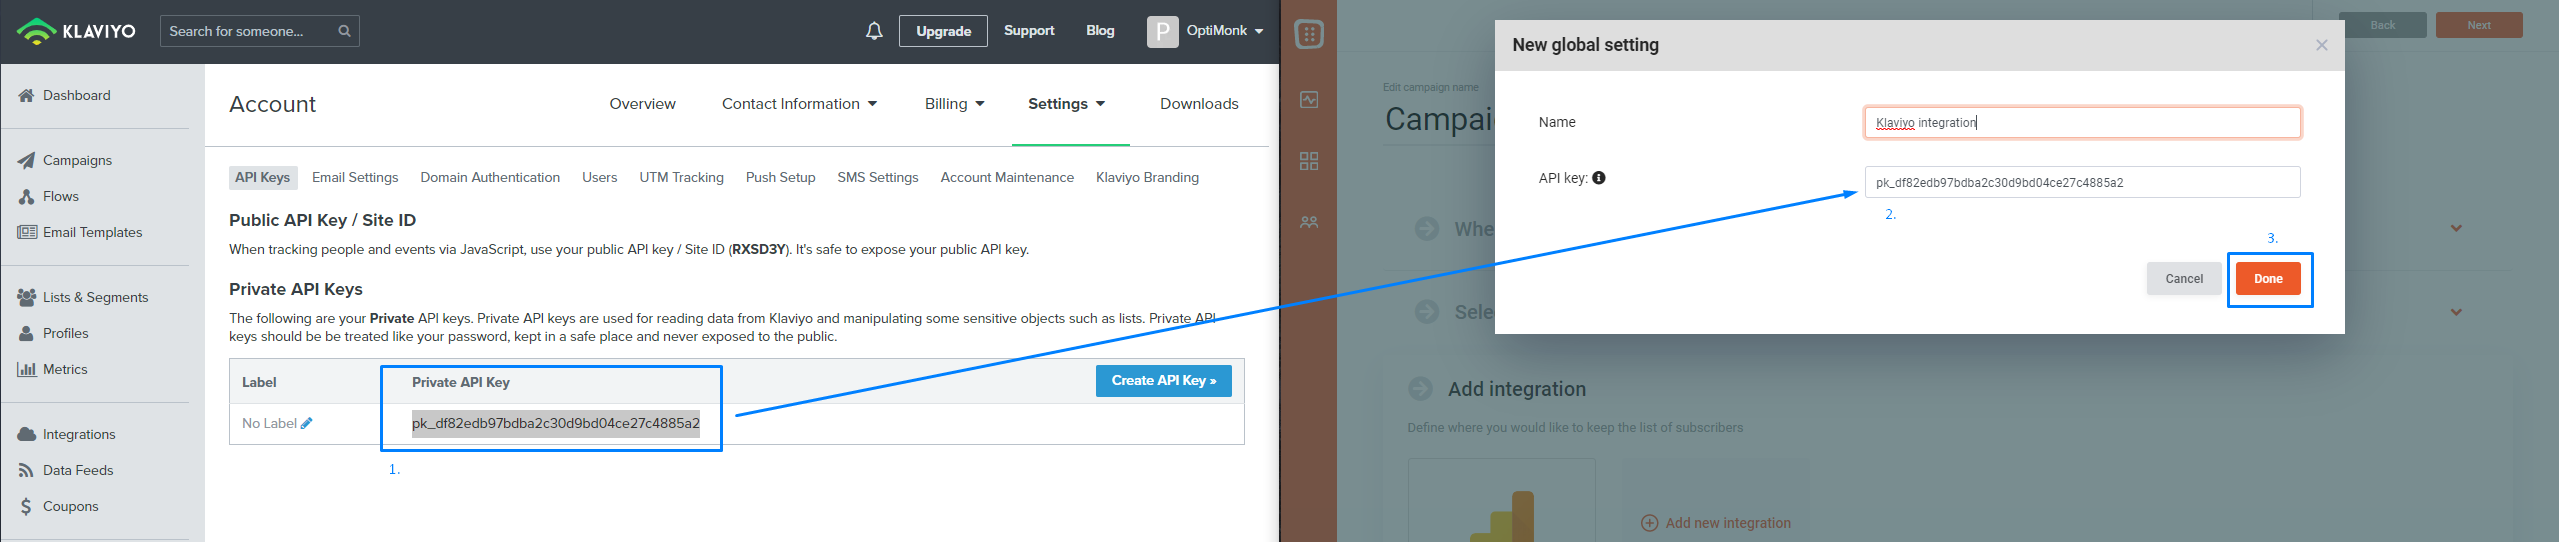Click OptiMonk subscribers people sidebar icon

pos(1309,222)
